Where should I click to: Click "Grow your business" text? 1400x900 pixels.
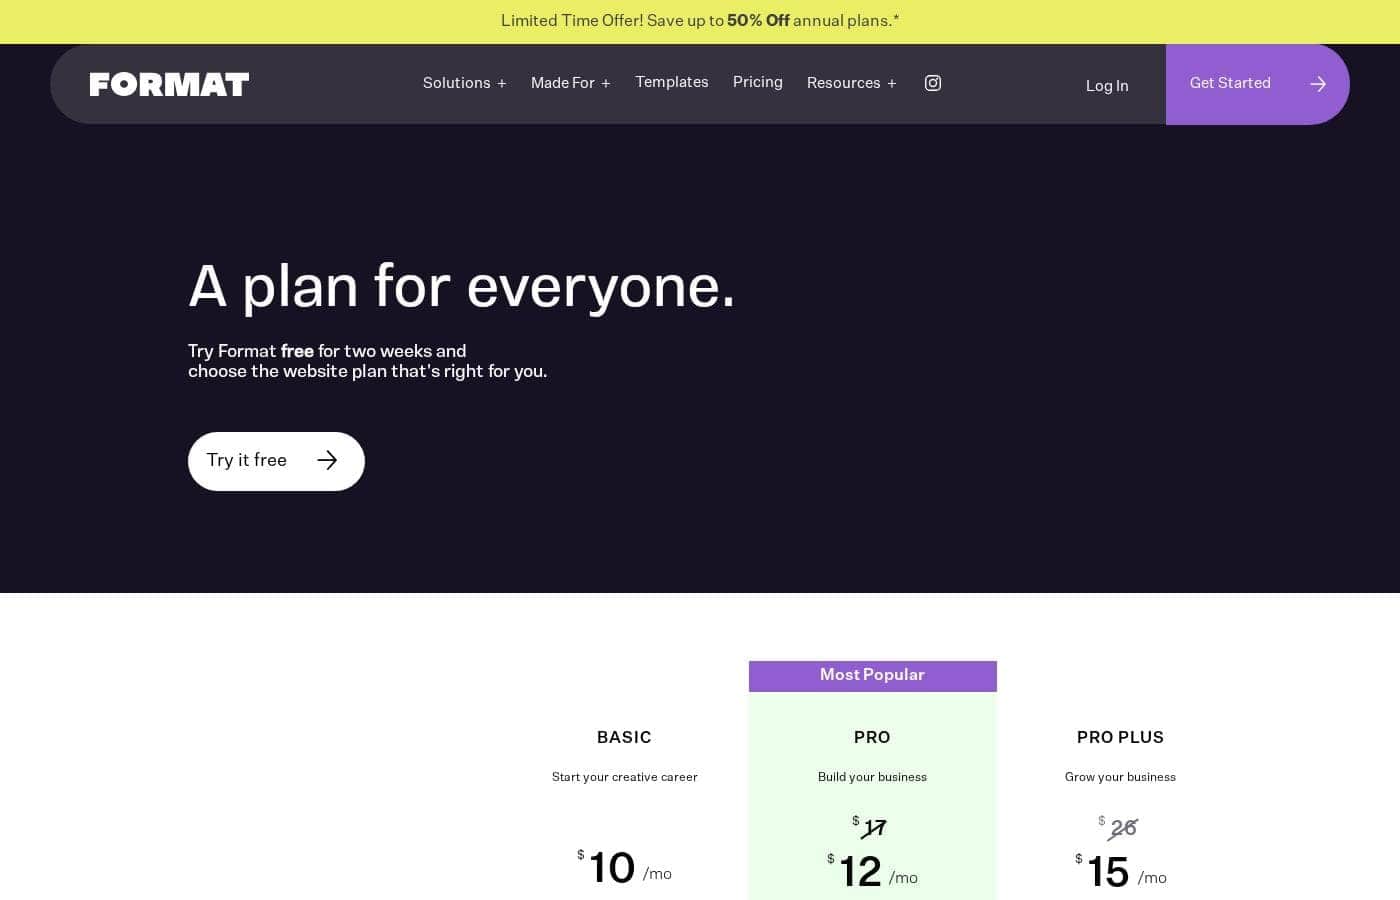[x=1120, y=777]
